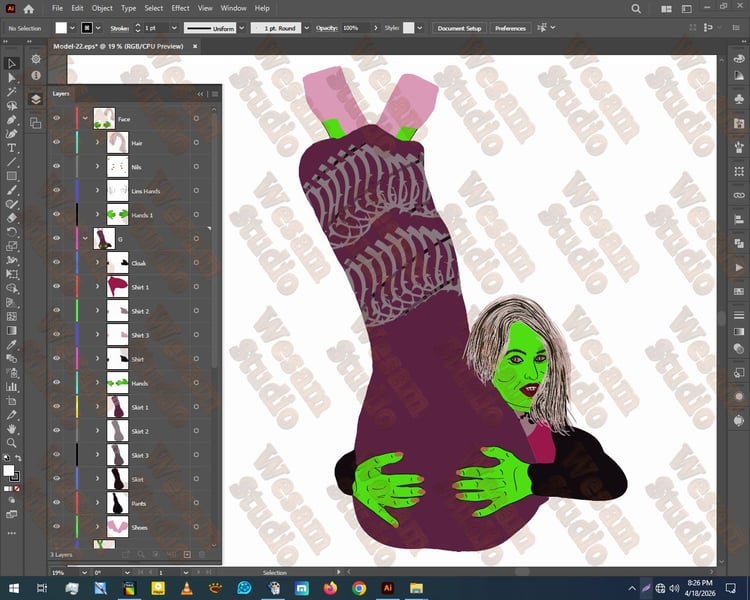This screenshot has width=750, height=600.
Task: Hide the Nils layer
Action: click(56, 166)
